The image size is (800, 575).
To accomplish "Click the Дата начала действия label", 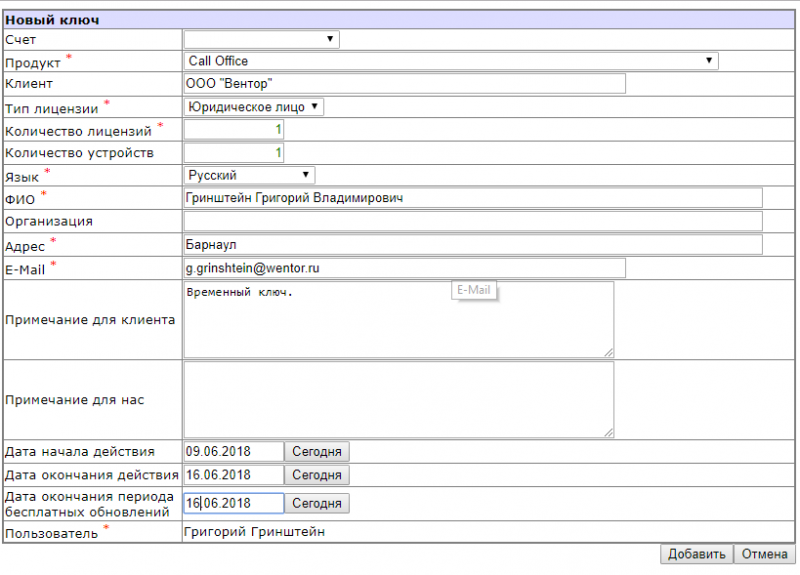I will click(x=80, y=452).
